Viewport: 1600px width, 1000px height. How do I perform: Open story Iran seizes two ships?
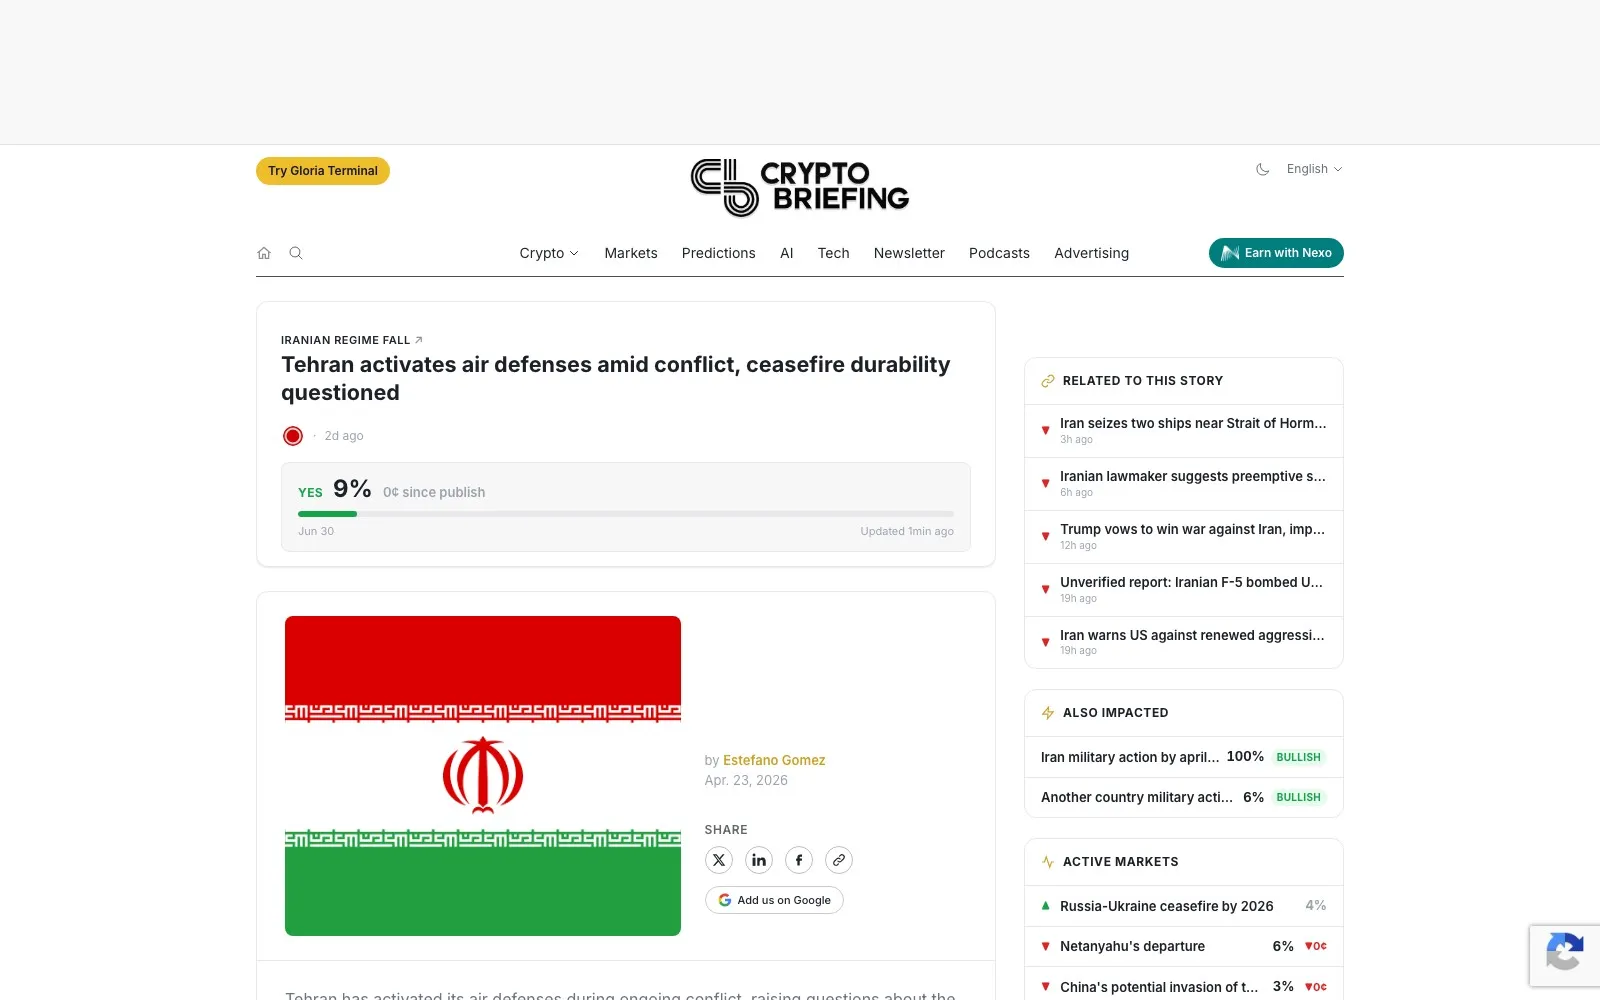1184,430
